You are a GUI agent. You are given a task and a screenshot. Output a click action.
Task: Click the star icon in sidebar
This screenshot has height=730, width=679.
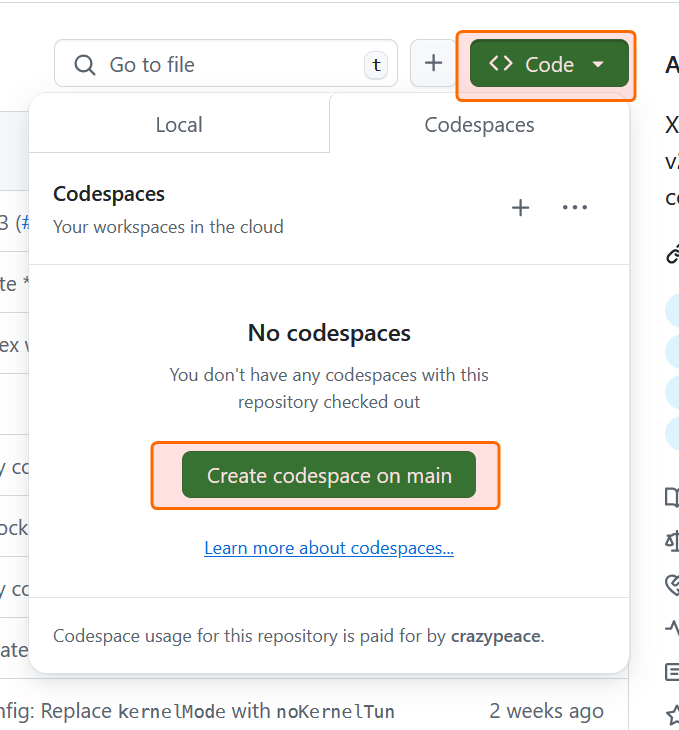[672, 714]
